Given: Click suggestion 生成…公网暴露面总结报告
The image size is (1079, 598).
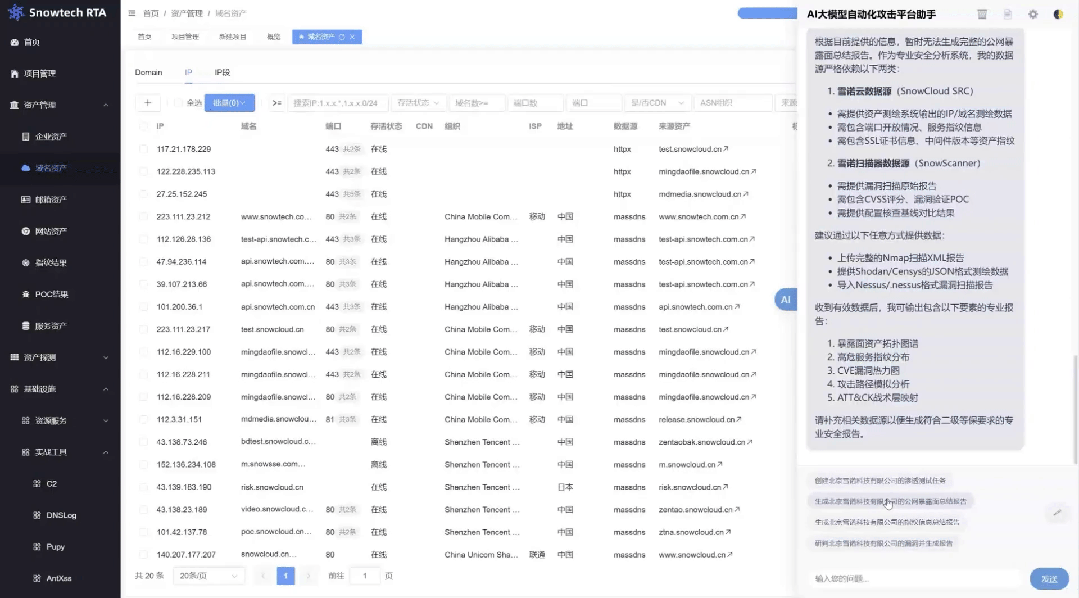Looking at the screenshot, I should click(x=890, y=501).
